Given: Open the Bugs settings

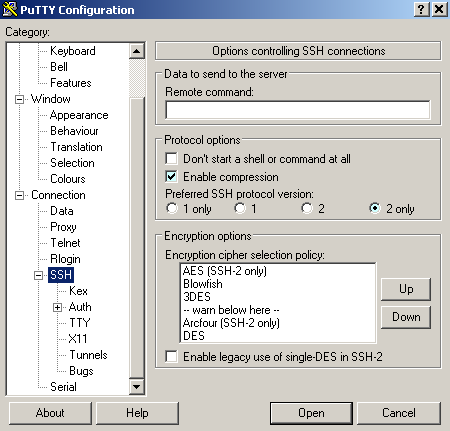Looking at the screenshot, I should pos(81,371).
